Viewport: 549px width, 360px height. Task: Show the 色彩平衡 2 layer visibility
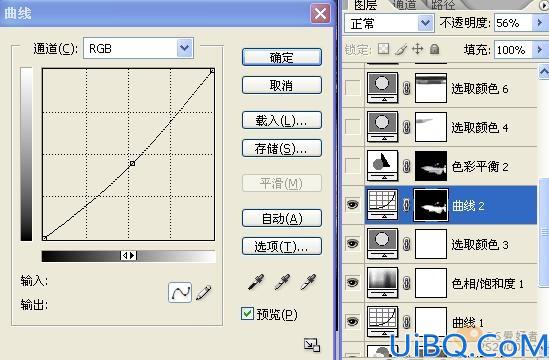point(353,165)
